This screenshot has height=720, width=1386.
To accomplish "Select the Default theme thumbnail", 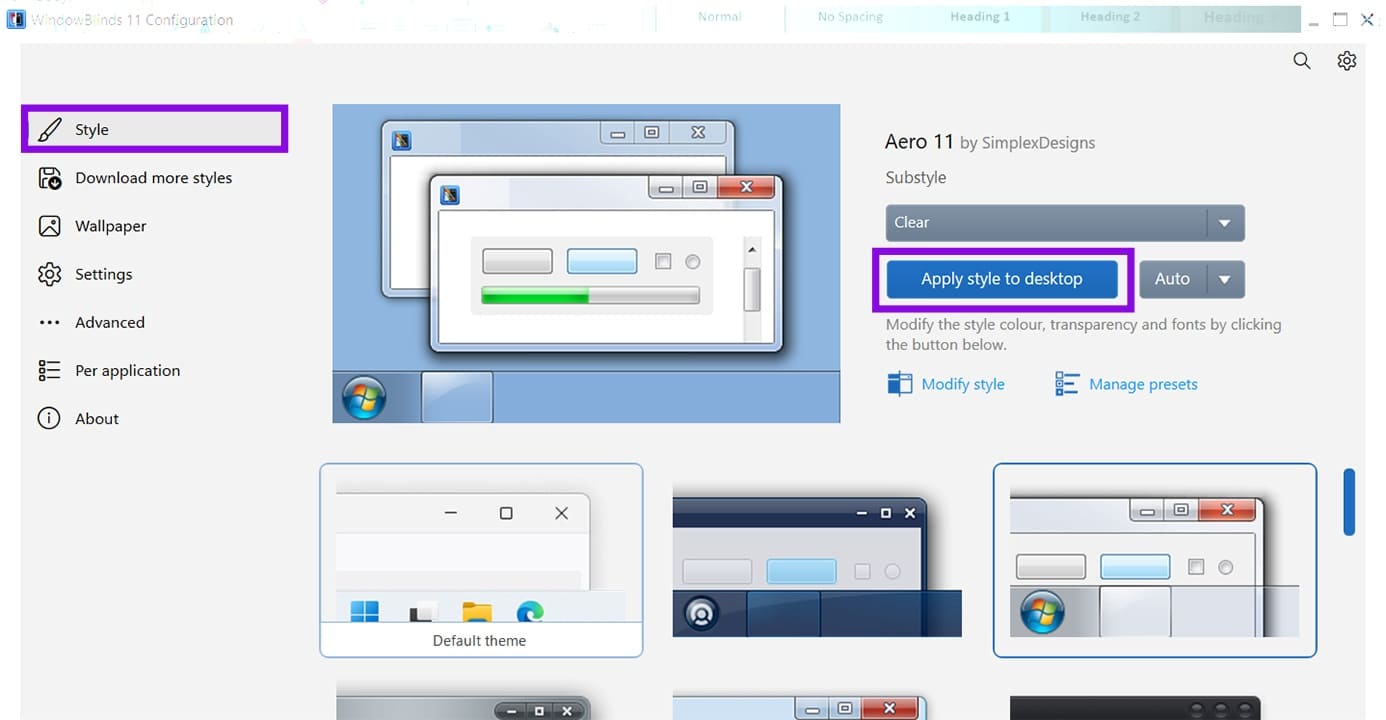I will click(480, 560).
